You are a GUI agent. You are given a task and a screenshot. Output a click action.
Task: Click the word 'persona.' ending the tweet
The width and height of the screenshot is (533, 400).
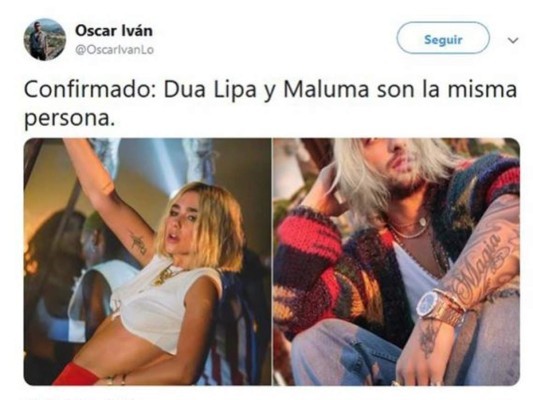[69, 120]
